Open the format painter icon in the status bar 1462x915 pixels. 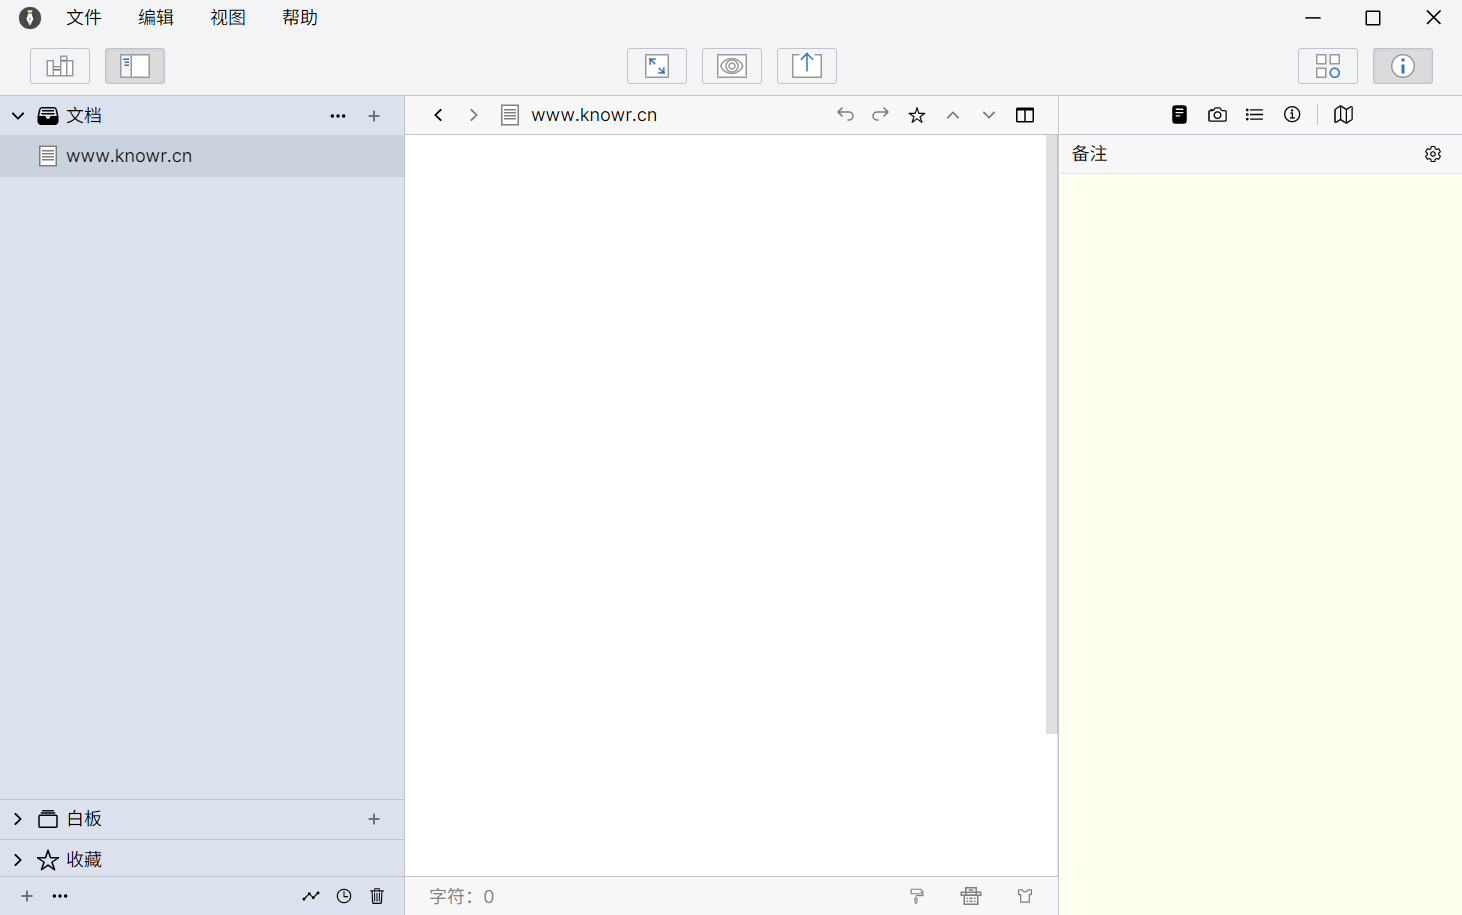coord(917,896)
